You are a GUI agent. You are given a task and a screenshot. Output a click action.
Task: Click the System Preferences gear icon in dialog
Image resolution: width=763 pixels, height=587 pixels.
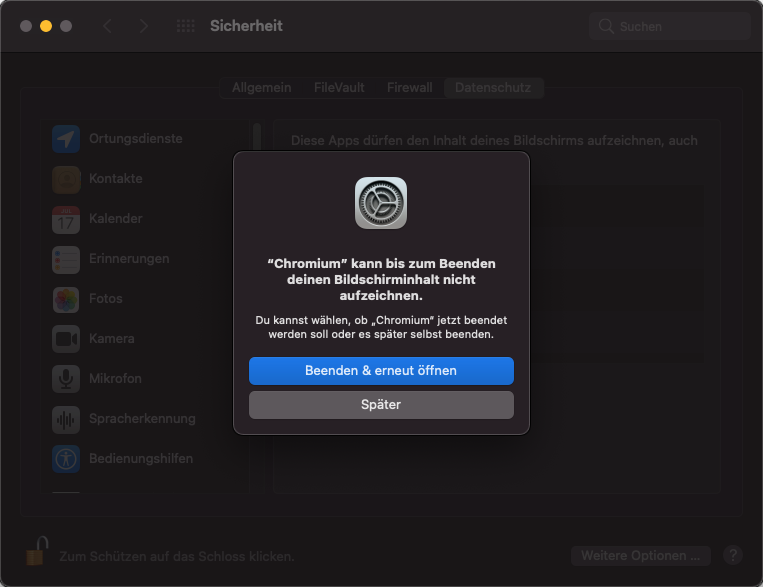[x=381, y=203]
